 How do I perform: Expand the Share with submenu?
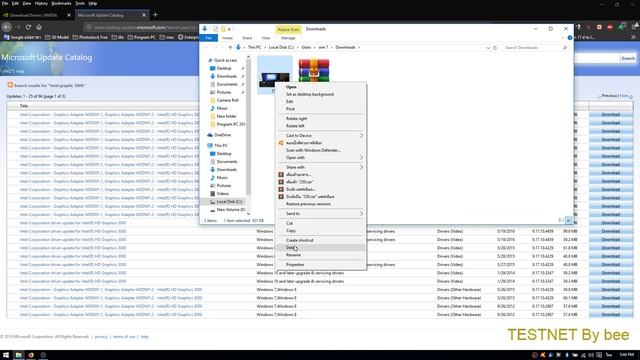coord(321,167)
